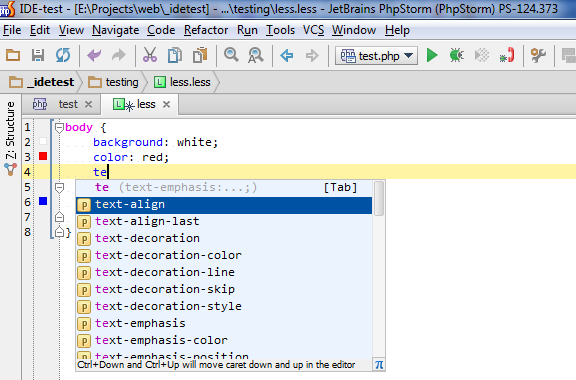Open the Navigate menu
The width and height of the screenshot is (576, 380).
pos(115,30)
